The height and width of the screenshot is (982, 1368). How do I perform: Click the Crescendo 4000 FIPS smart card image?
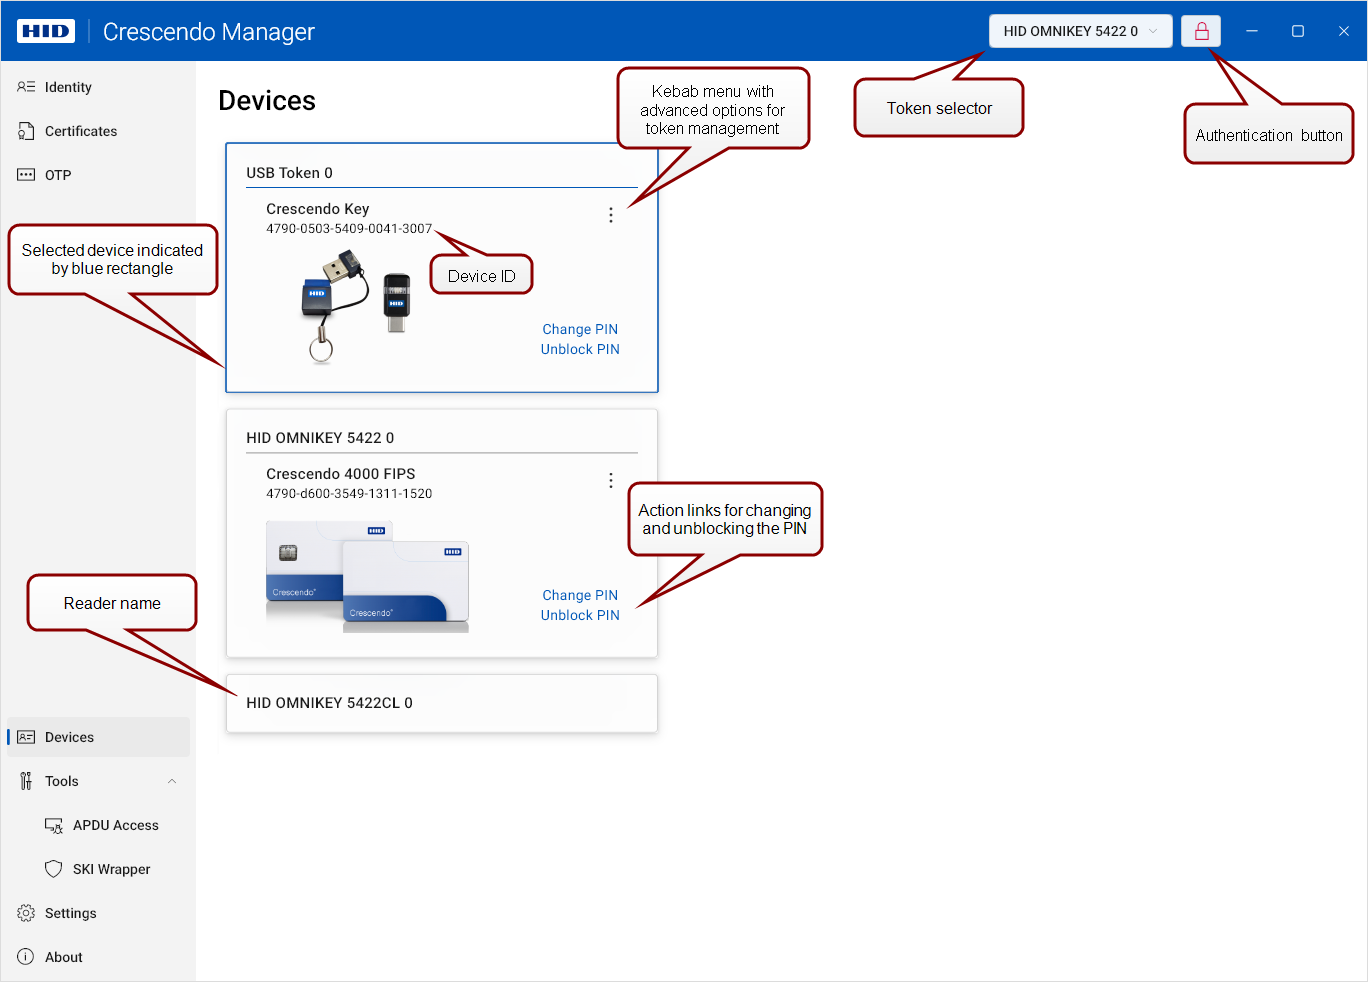pos(367,577)
